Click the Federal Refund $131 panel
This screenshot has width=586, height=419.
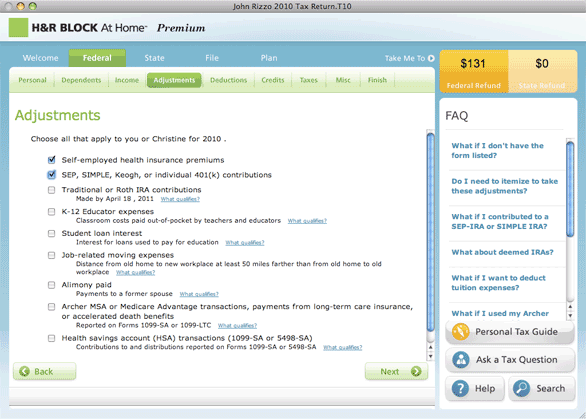coord(474,71)
